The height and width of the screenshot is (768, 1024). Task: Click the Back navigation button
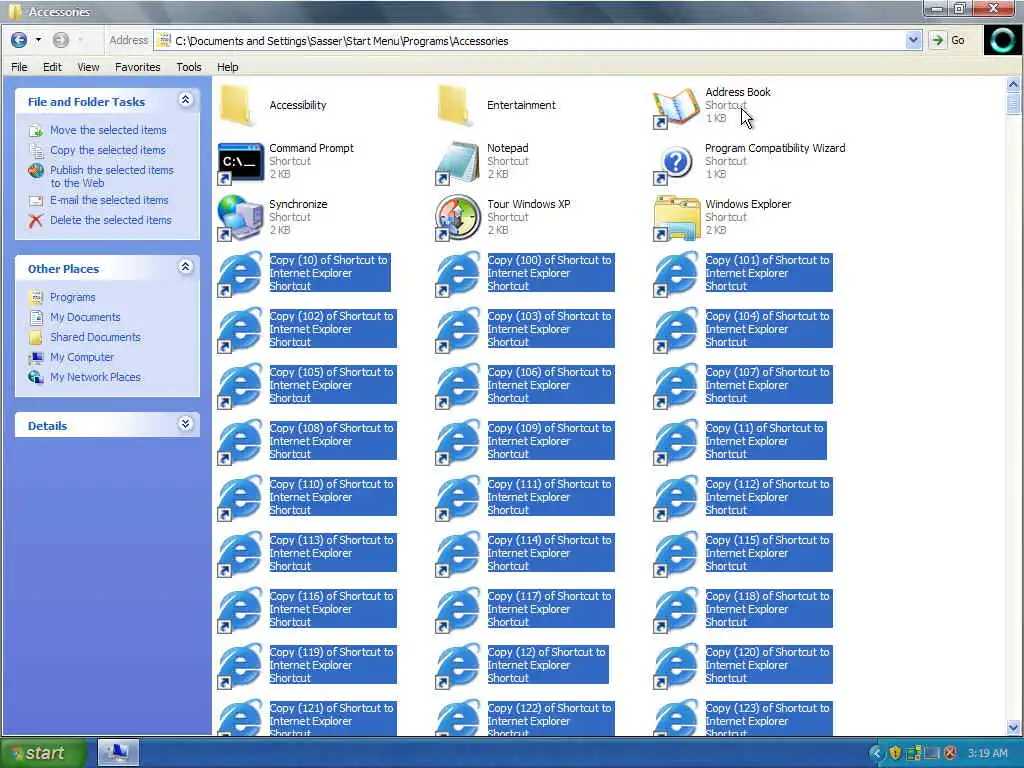[x=19, y=40]
